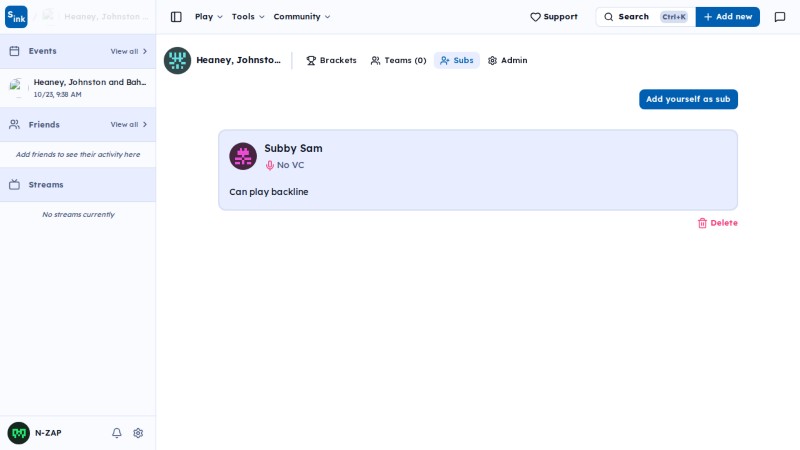Toggle the sidebar panel icon
The image size is (800, 450).
[176, 17]
